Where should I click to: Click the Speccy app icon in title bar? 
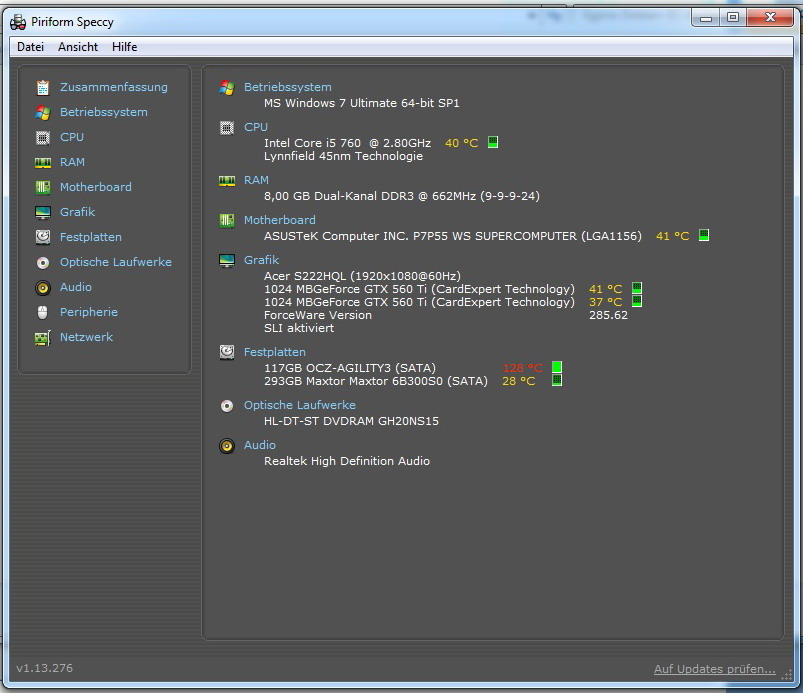pyautogui.click(x=18, y=22)
